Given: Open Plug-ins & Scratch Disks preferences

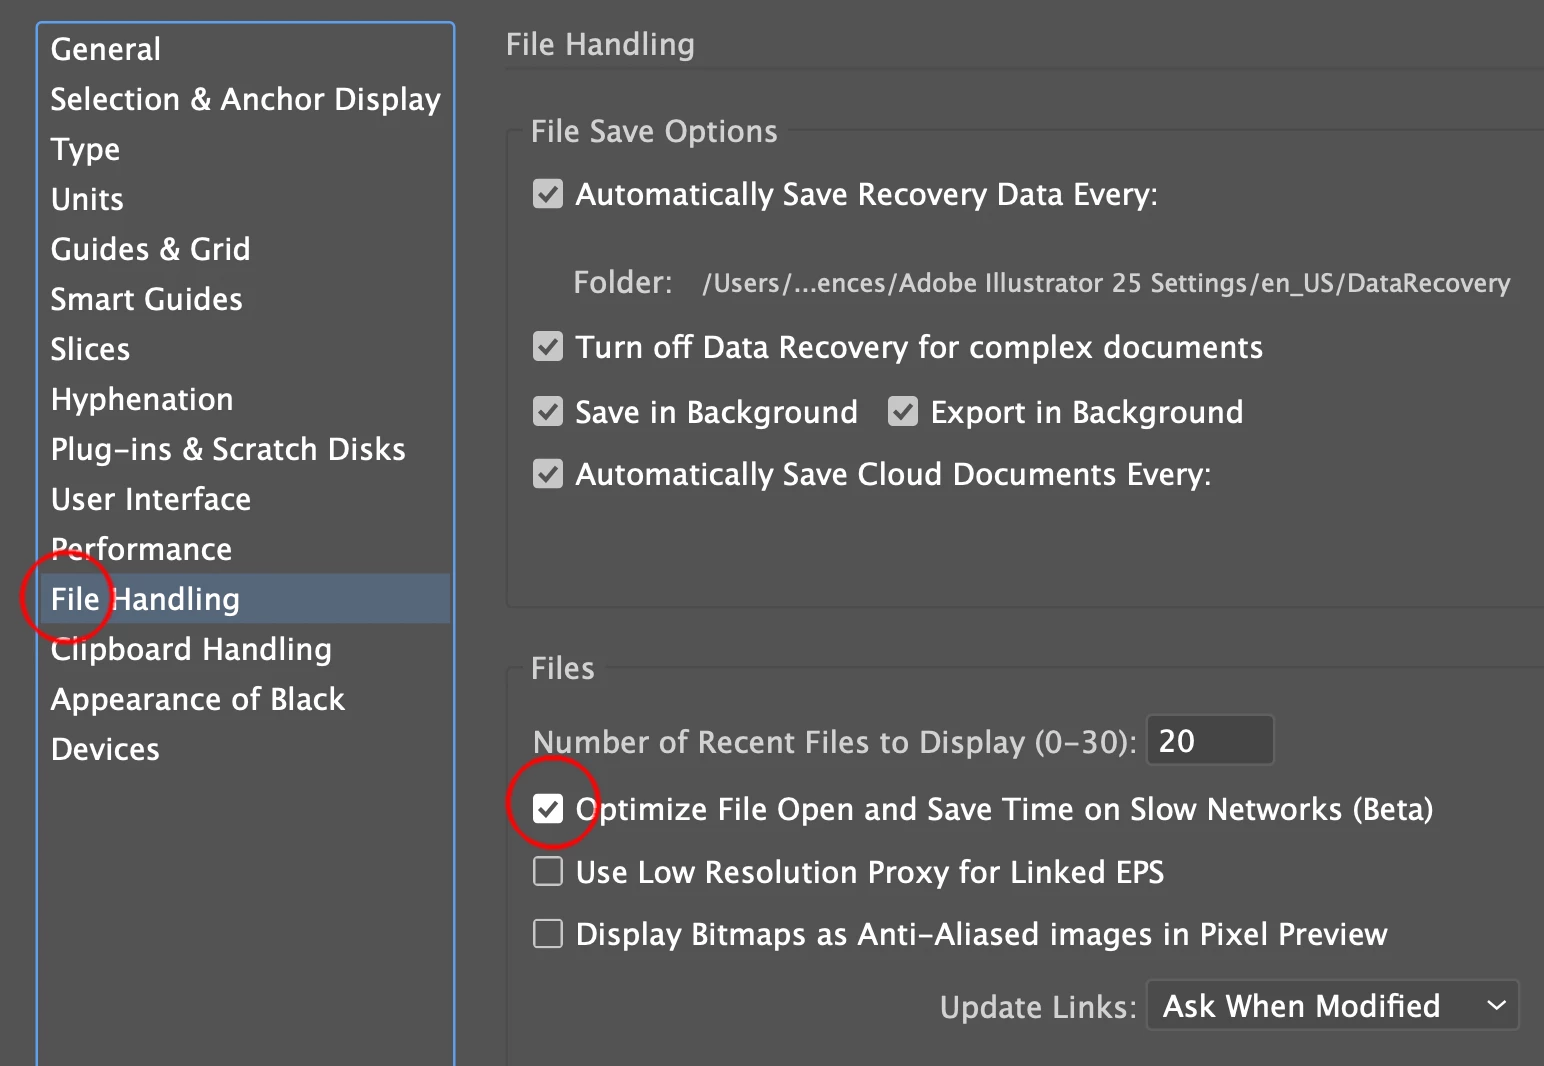Looking at the screenshot, I should (x=228, y=449).
